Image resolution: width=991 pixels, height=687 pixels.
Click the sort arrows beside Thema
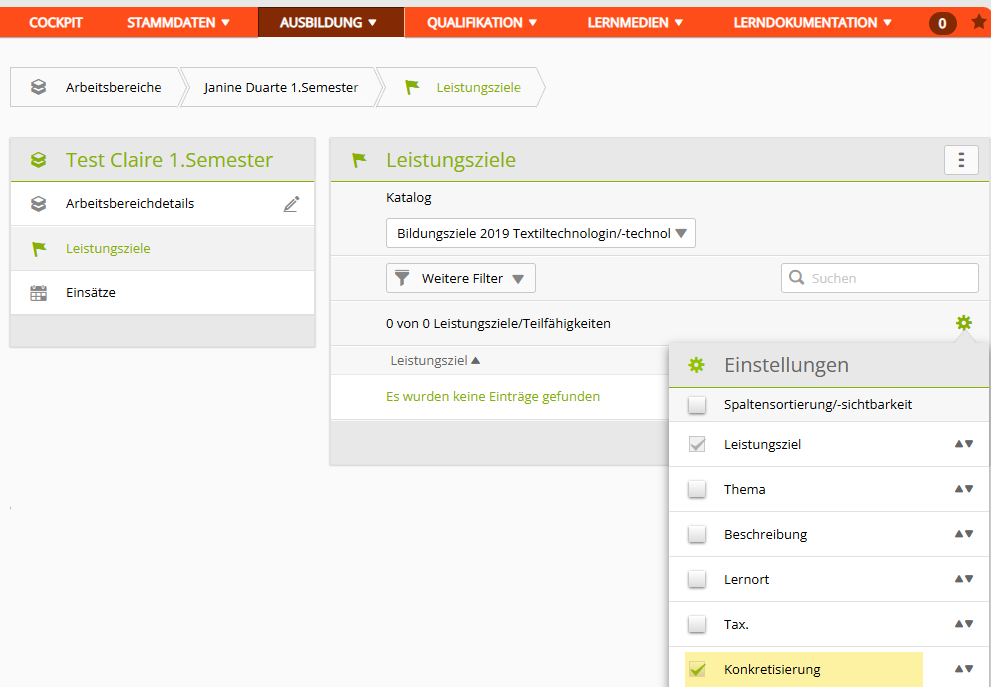click(x=964, y=489)
